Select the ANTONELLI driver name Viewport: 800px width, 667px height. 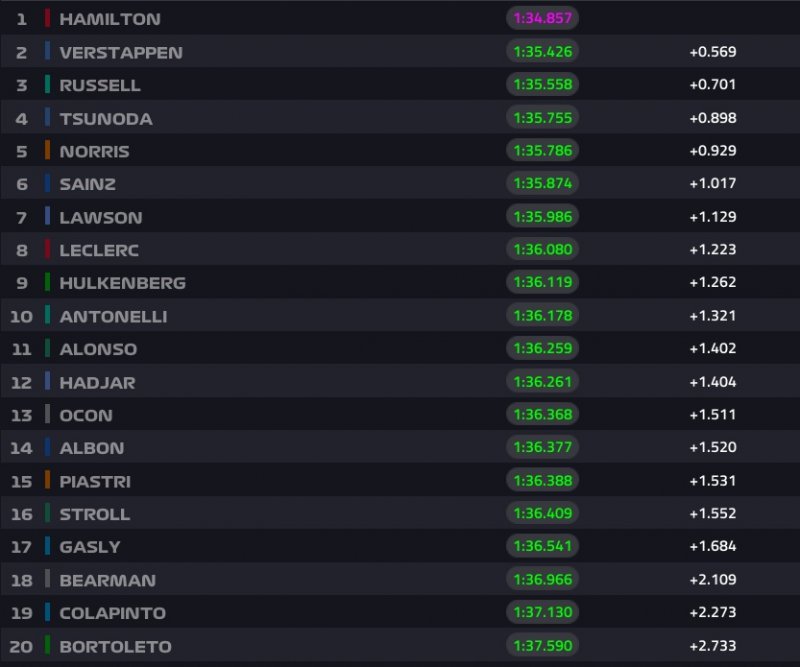coord(113,316)
